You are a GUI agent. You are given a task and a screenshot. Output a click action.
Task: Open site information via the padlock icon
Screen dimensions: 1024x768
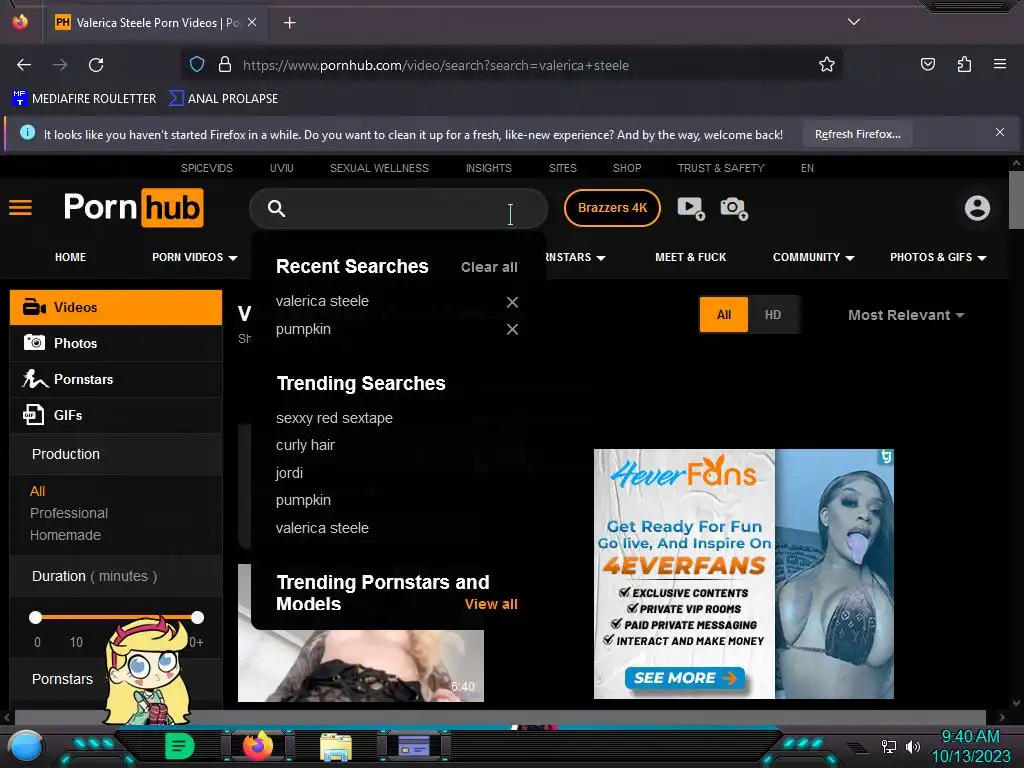coord(225,65)
